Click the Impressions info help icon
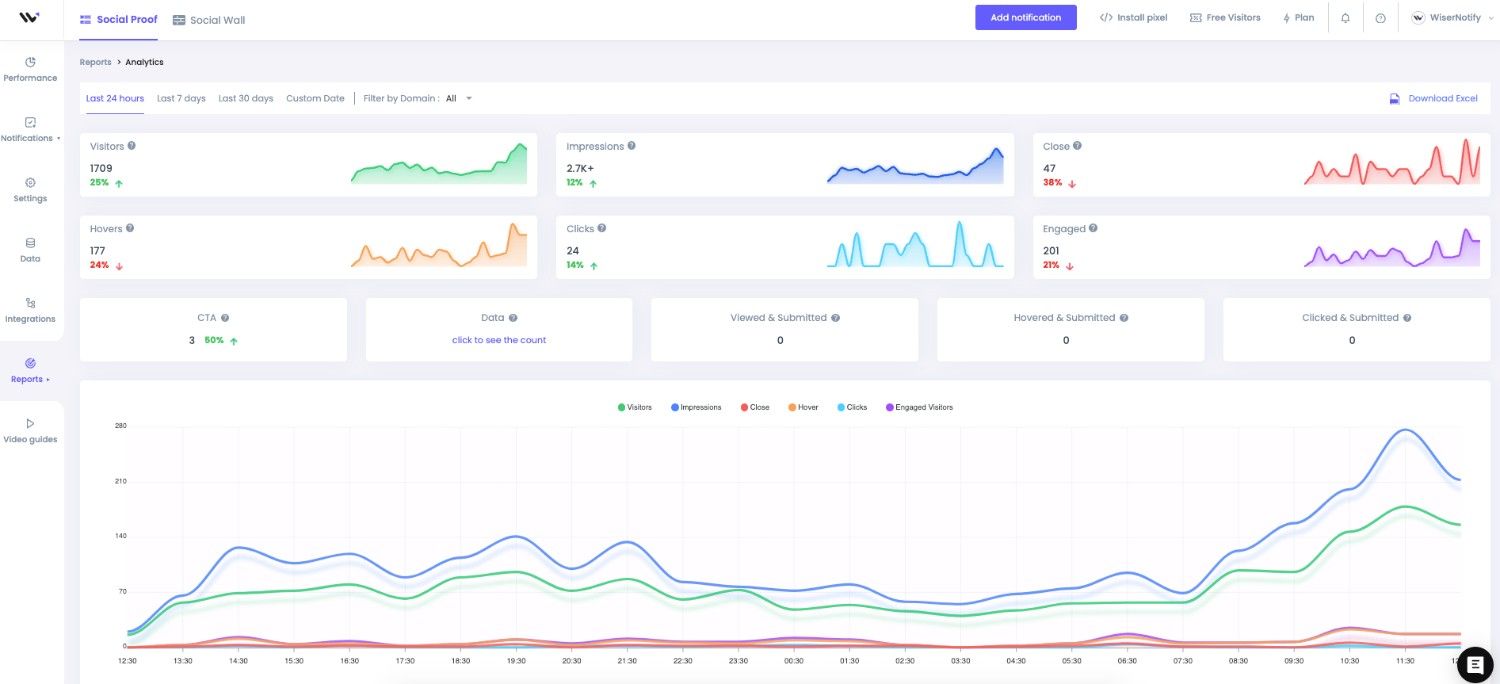The width and height of the screenshot is (1500, 684). click(x=631, y=146)
